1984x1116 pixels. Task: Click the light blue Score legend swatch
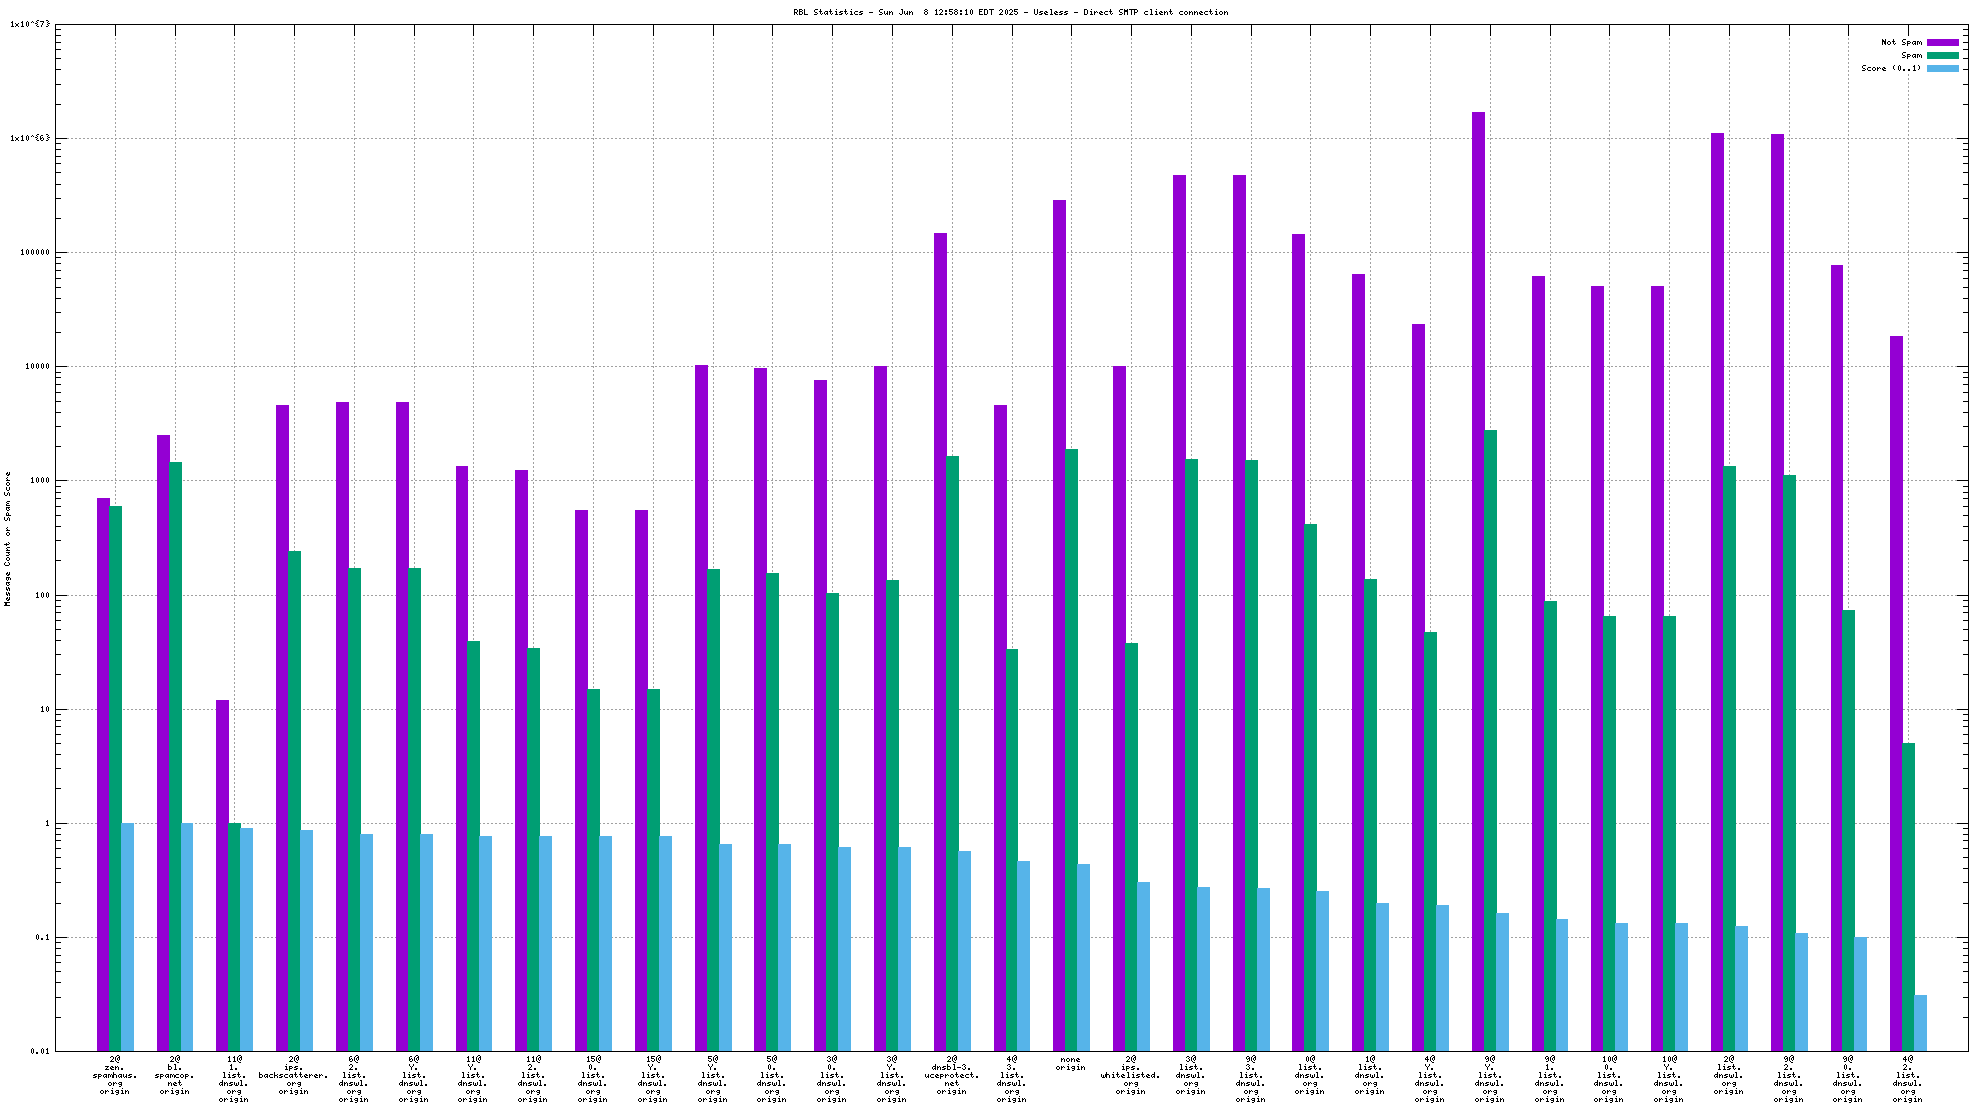1942,68
